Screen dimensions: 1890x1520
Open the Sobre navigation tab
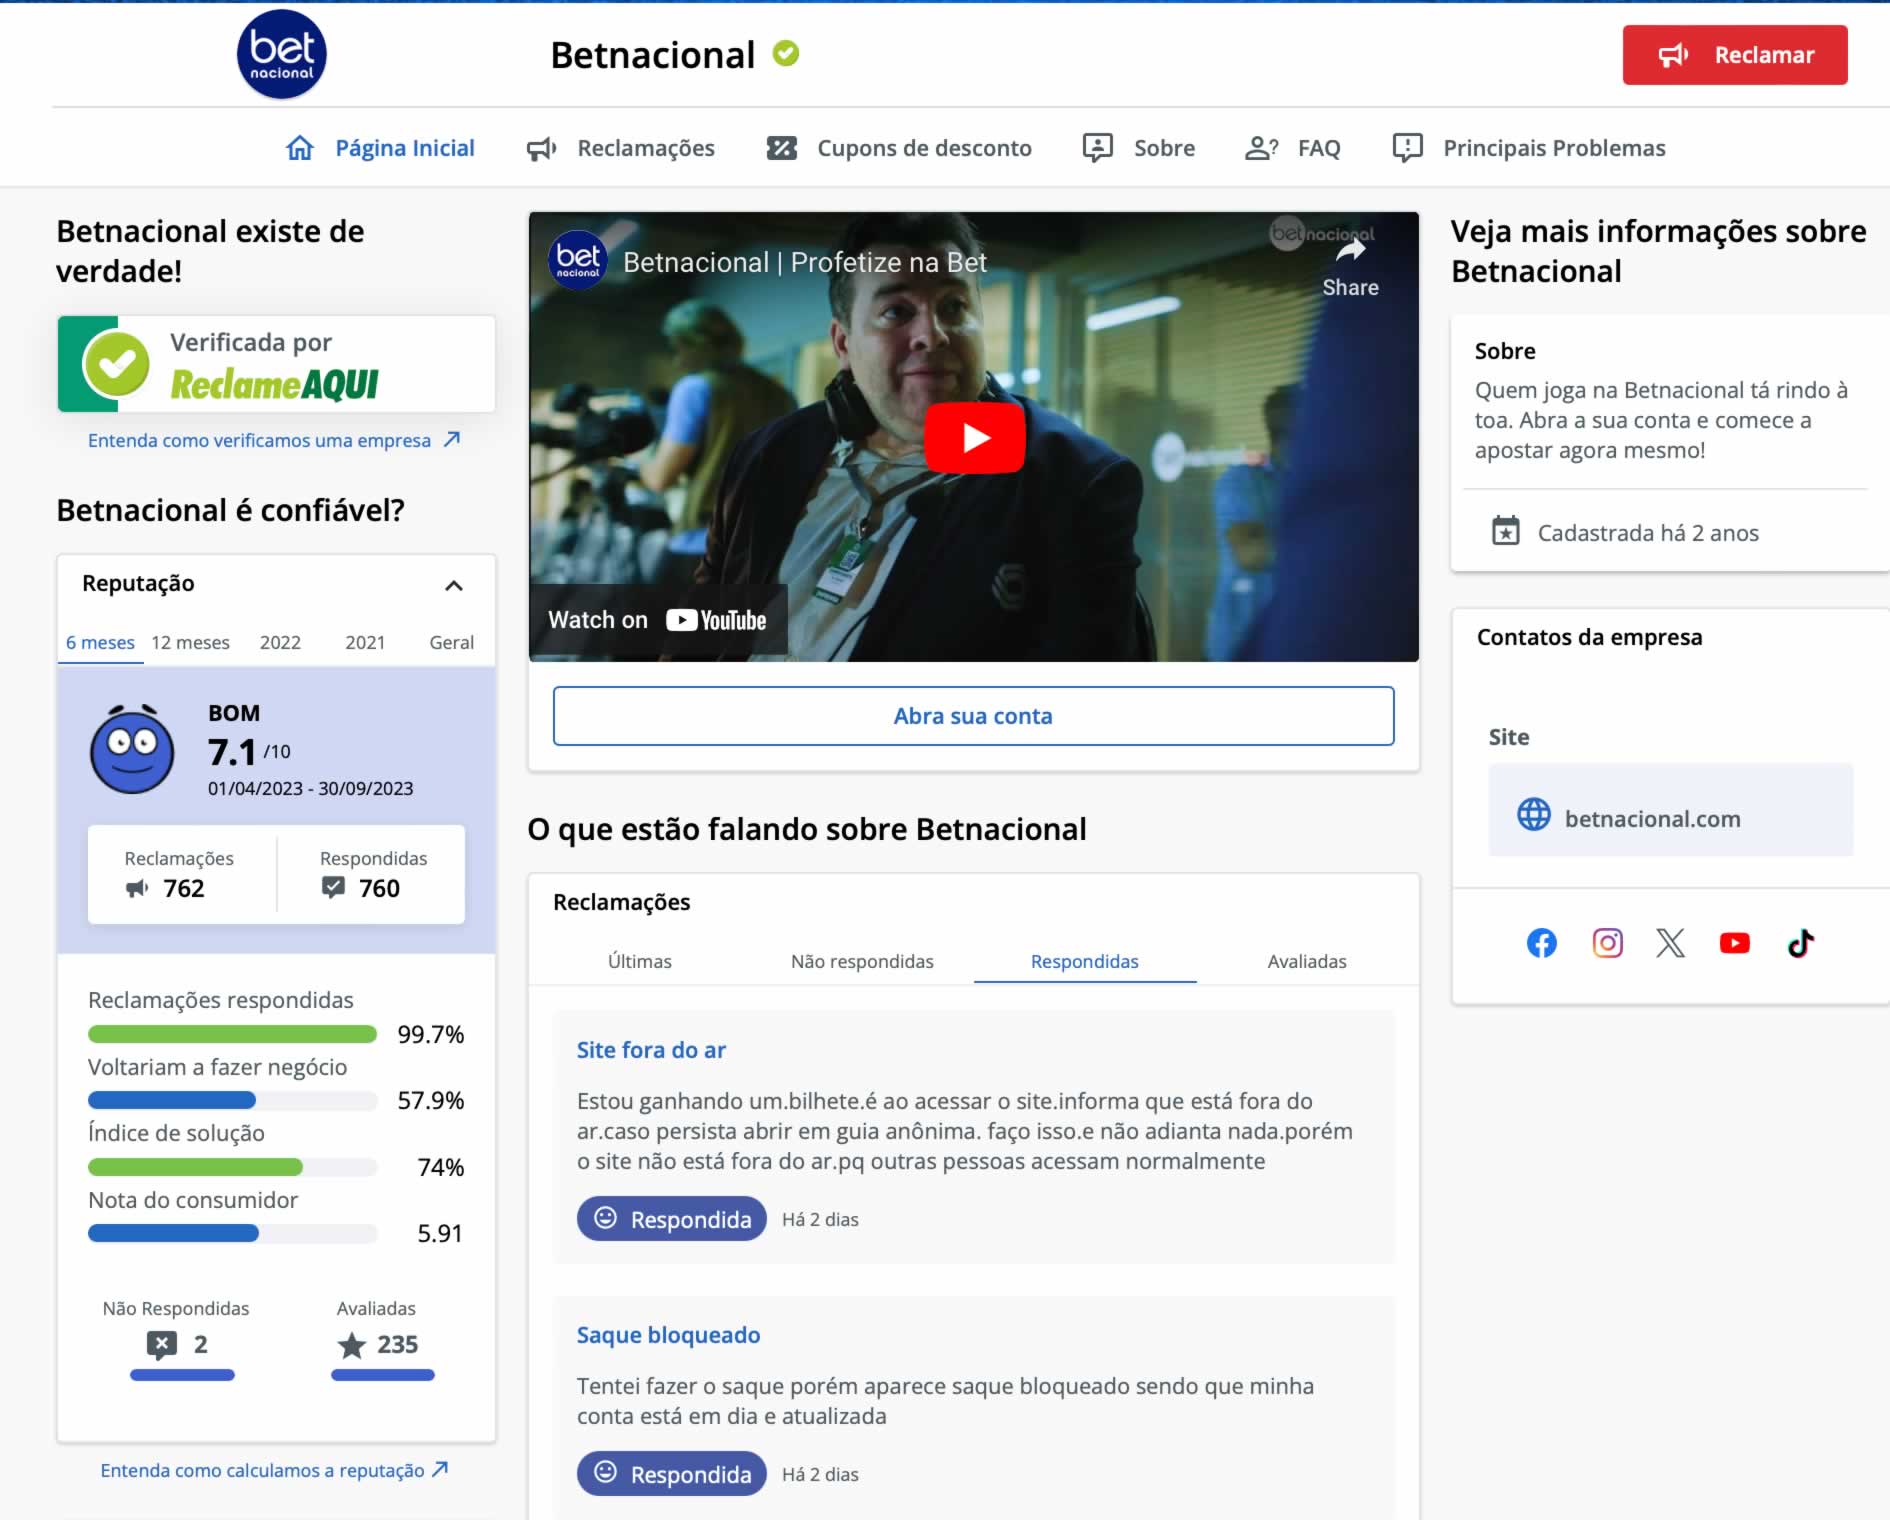[1138, 148]
